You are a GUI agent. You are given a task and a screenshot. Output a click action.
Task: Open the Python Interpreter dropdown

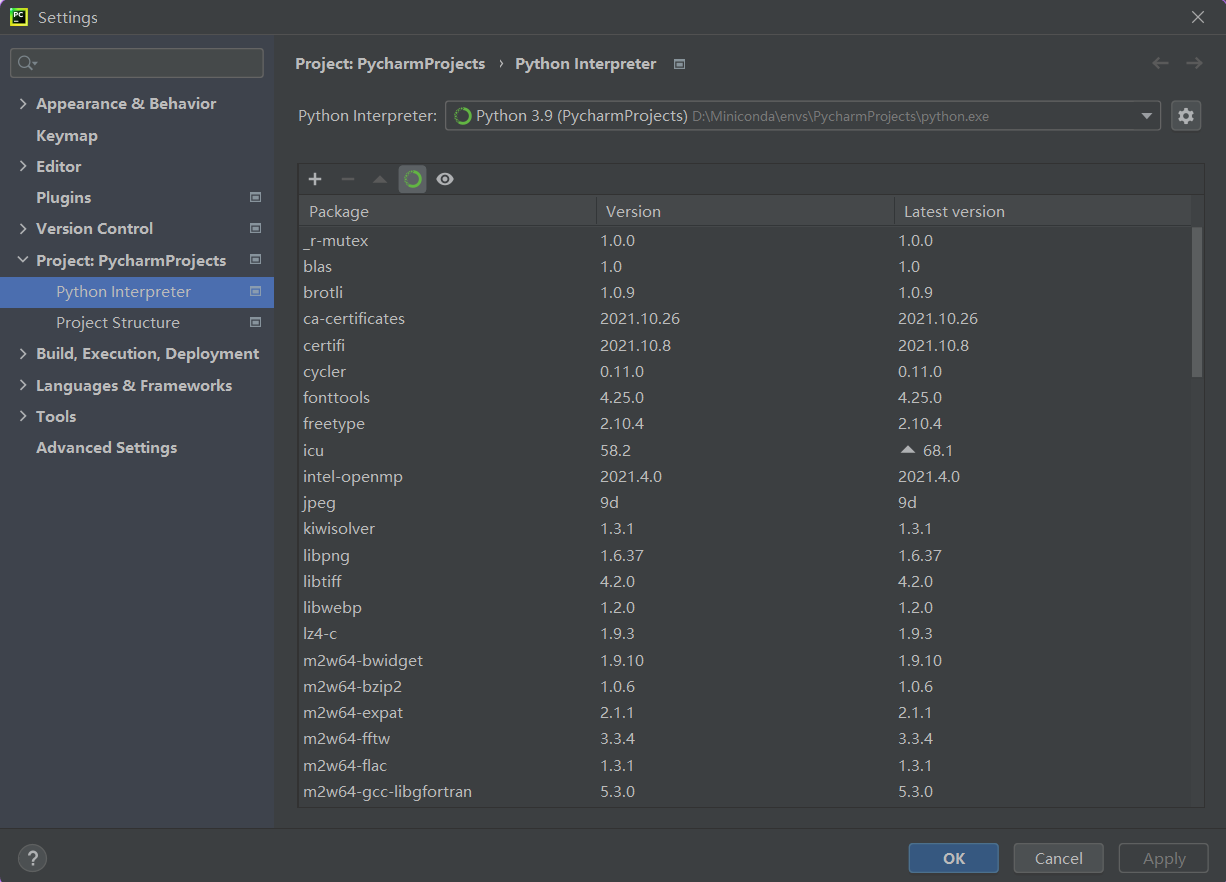1146,115
